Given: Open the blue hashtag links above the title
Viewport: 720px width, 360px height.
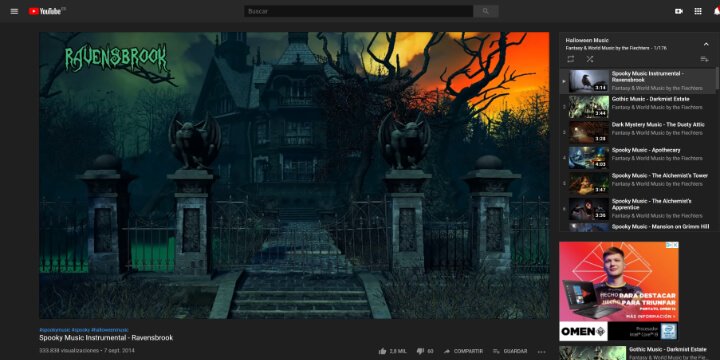Looking at the screenshot, I should pyautogui.click(x=84, y=330).
